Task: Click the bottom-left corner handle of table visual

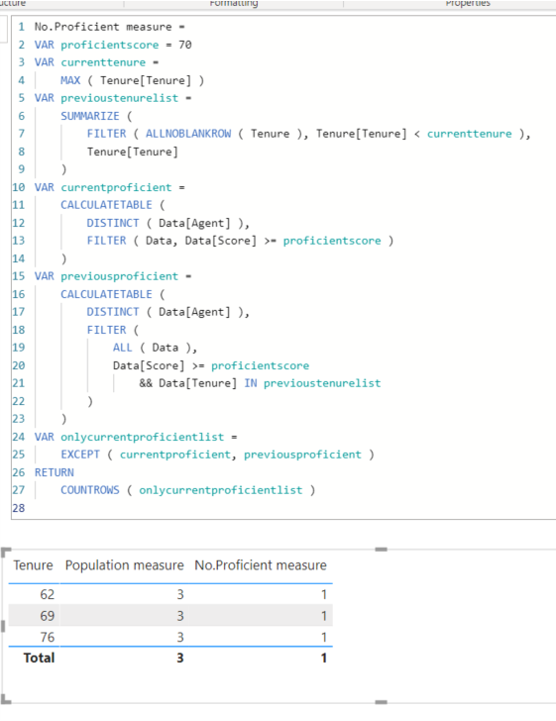Action: (x=6, y=699)
